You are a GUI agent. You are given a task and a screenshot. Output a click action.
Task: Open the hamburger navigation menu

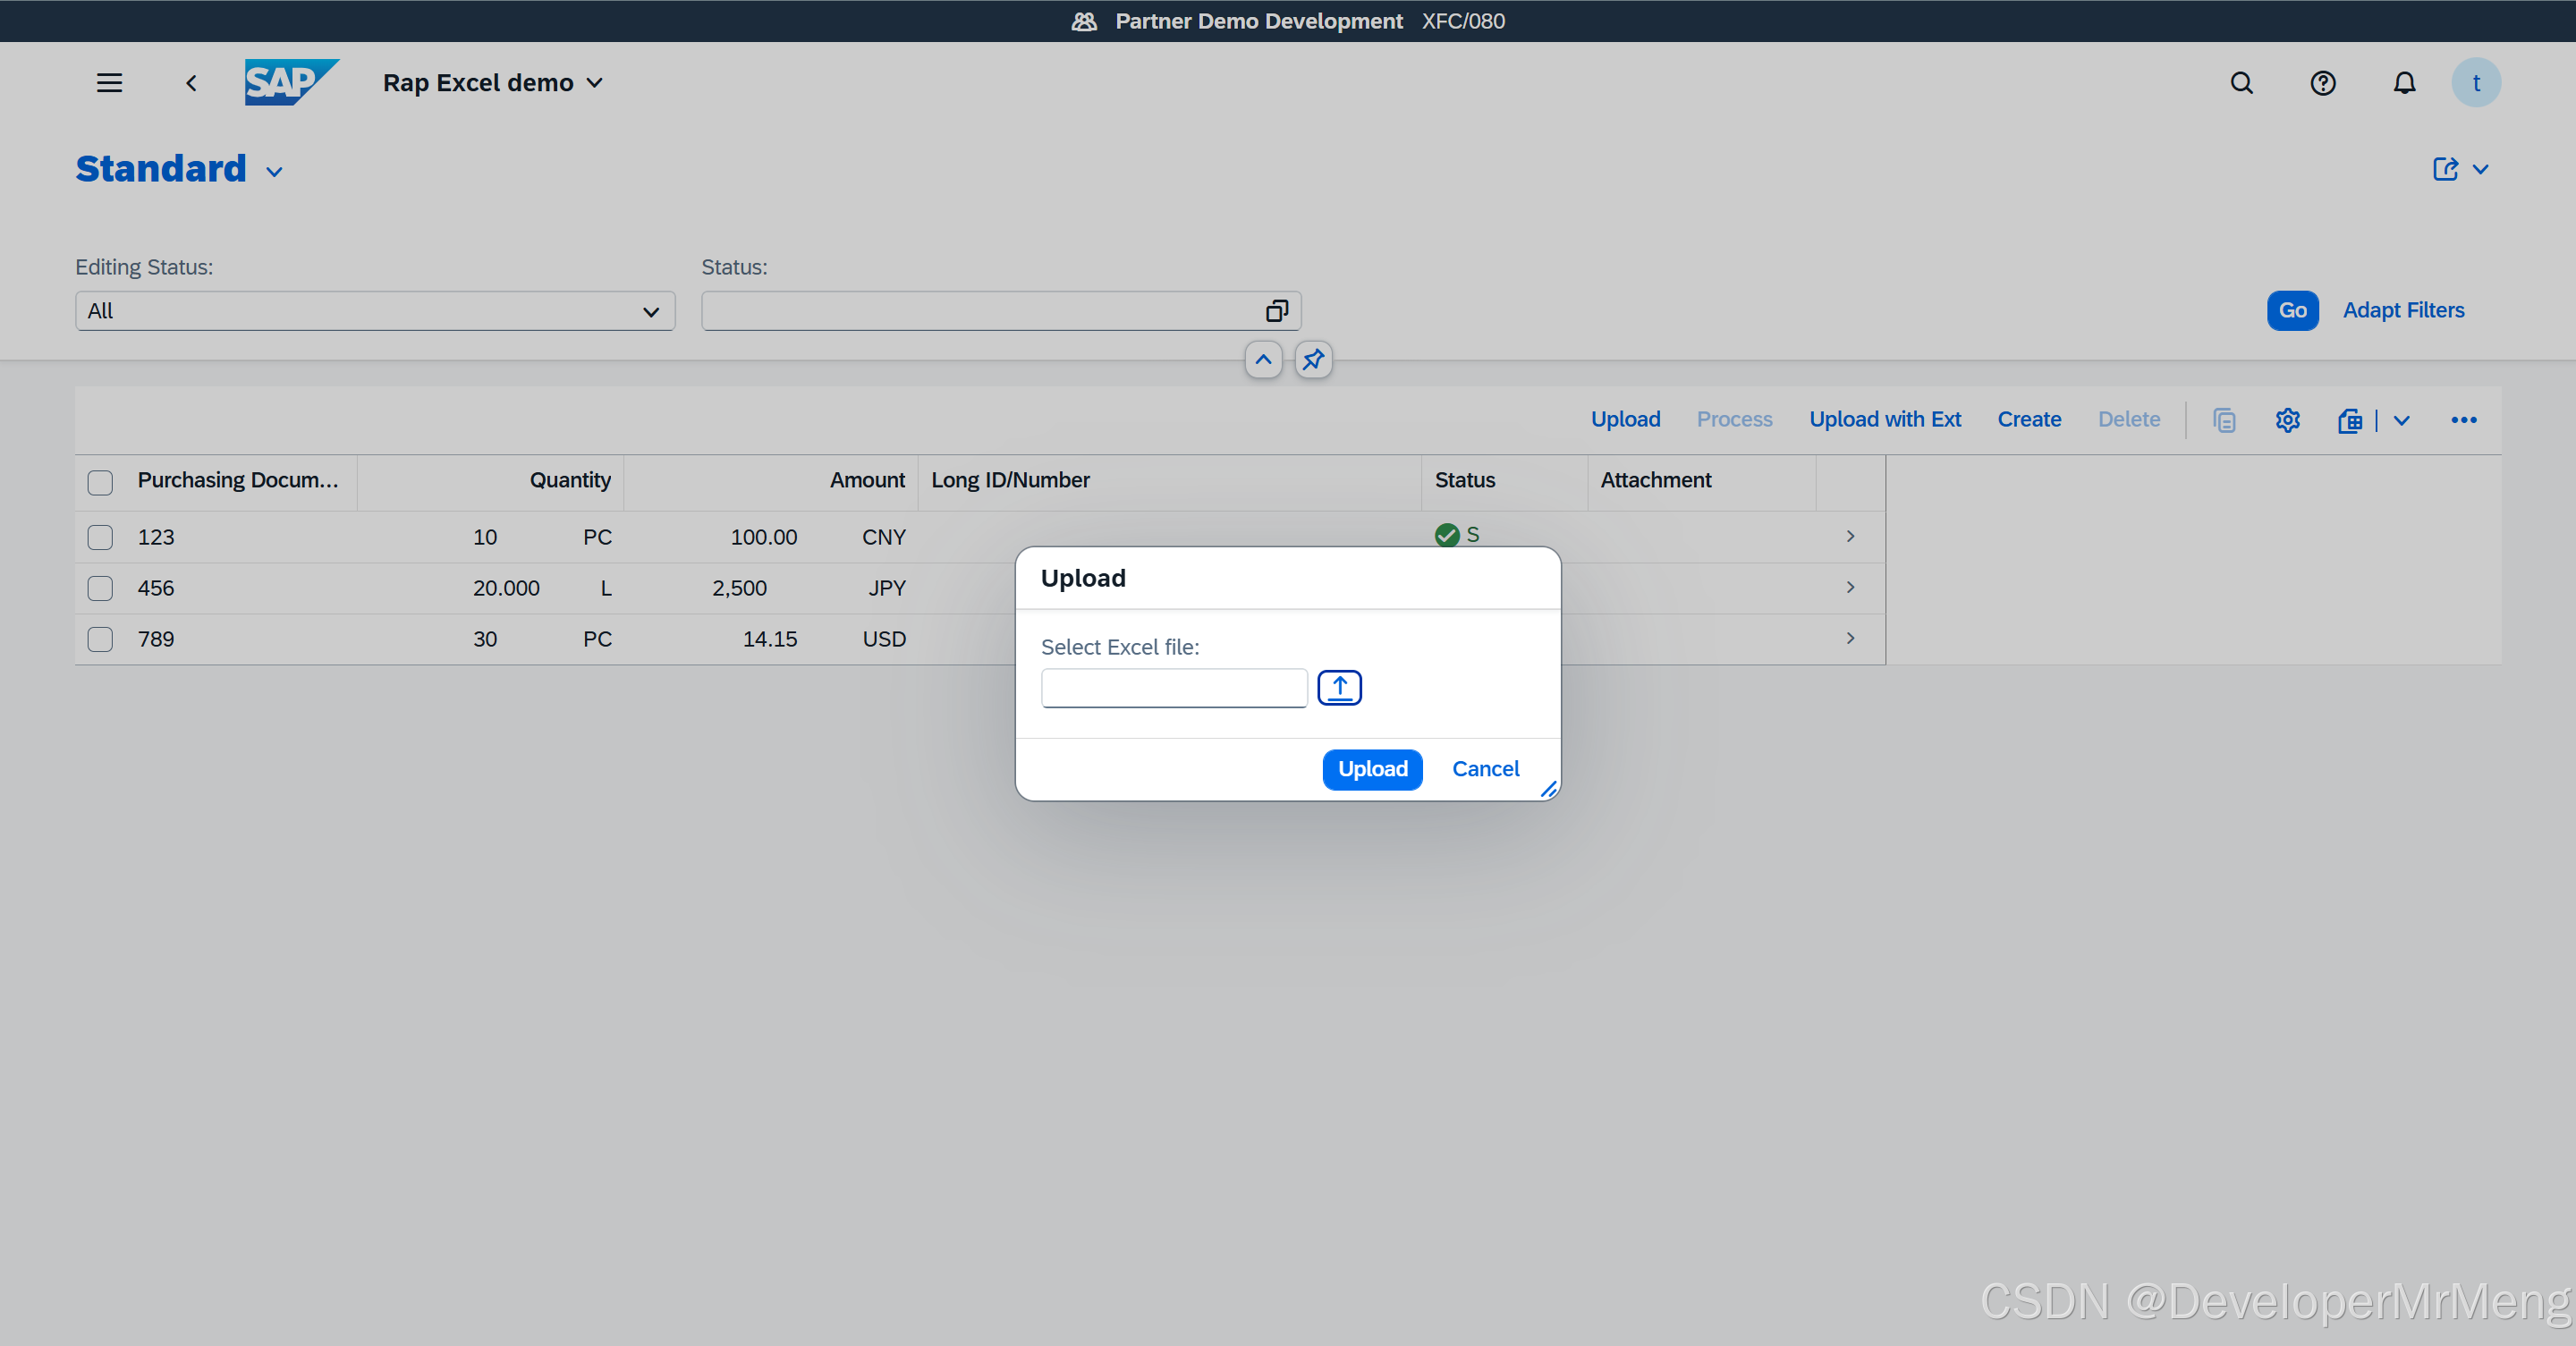(x=109, y=83)
